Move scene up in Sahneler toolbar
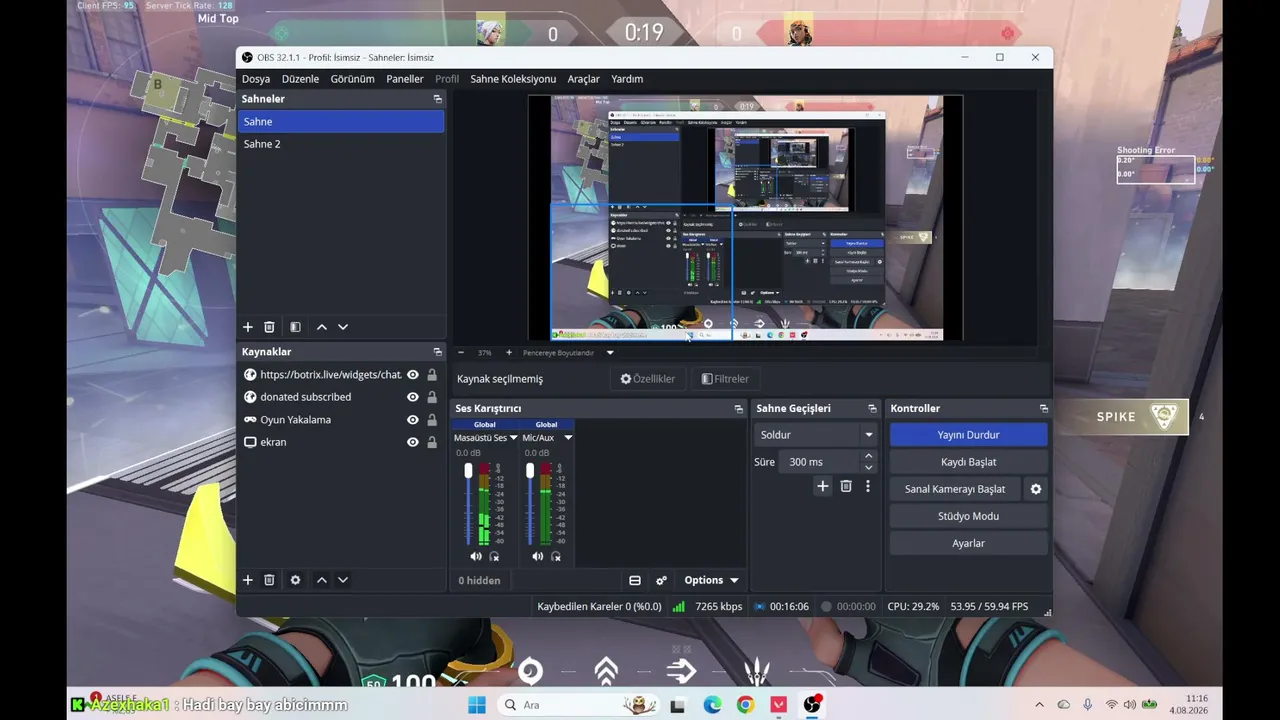Viewport: 1280px width, 720px height. [x=322, y=327]
